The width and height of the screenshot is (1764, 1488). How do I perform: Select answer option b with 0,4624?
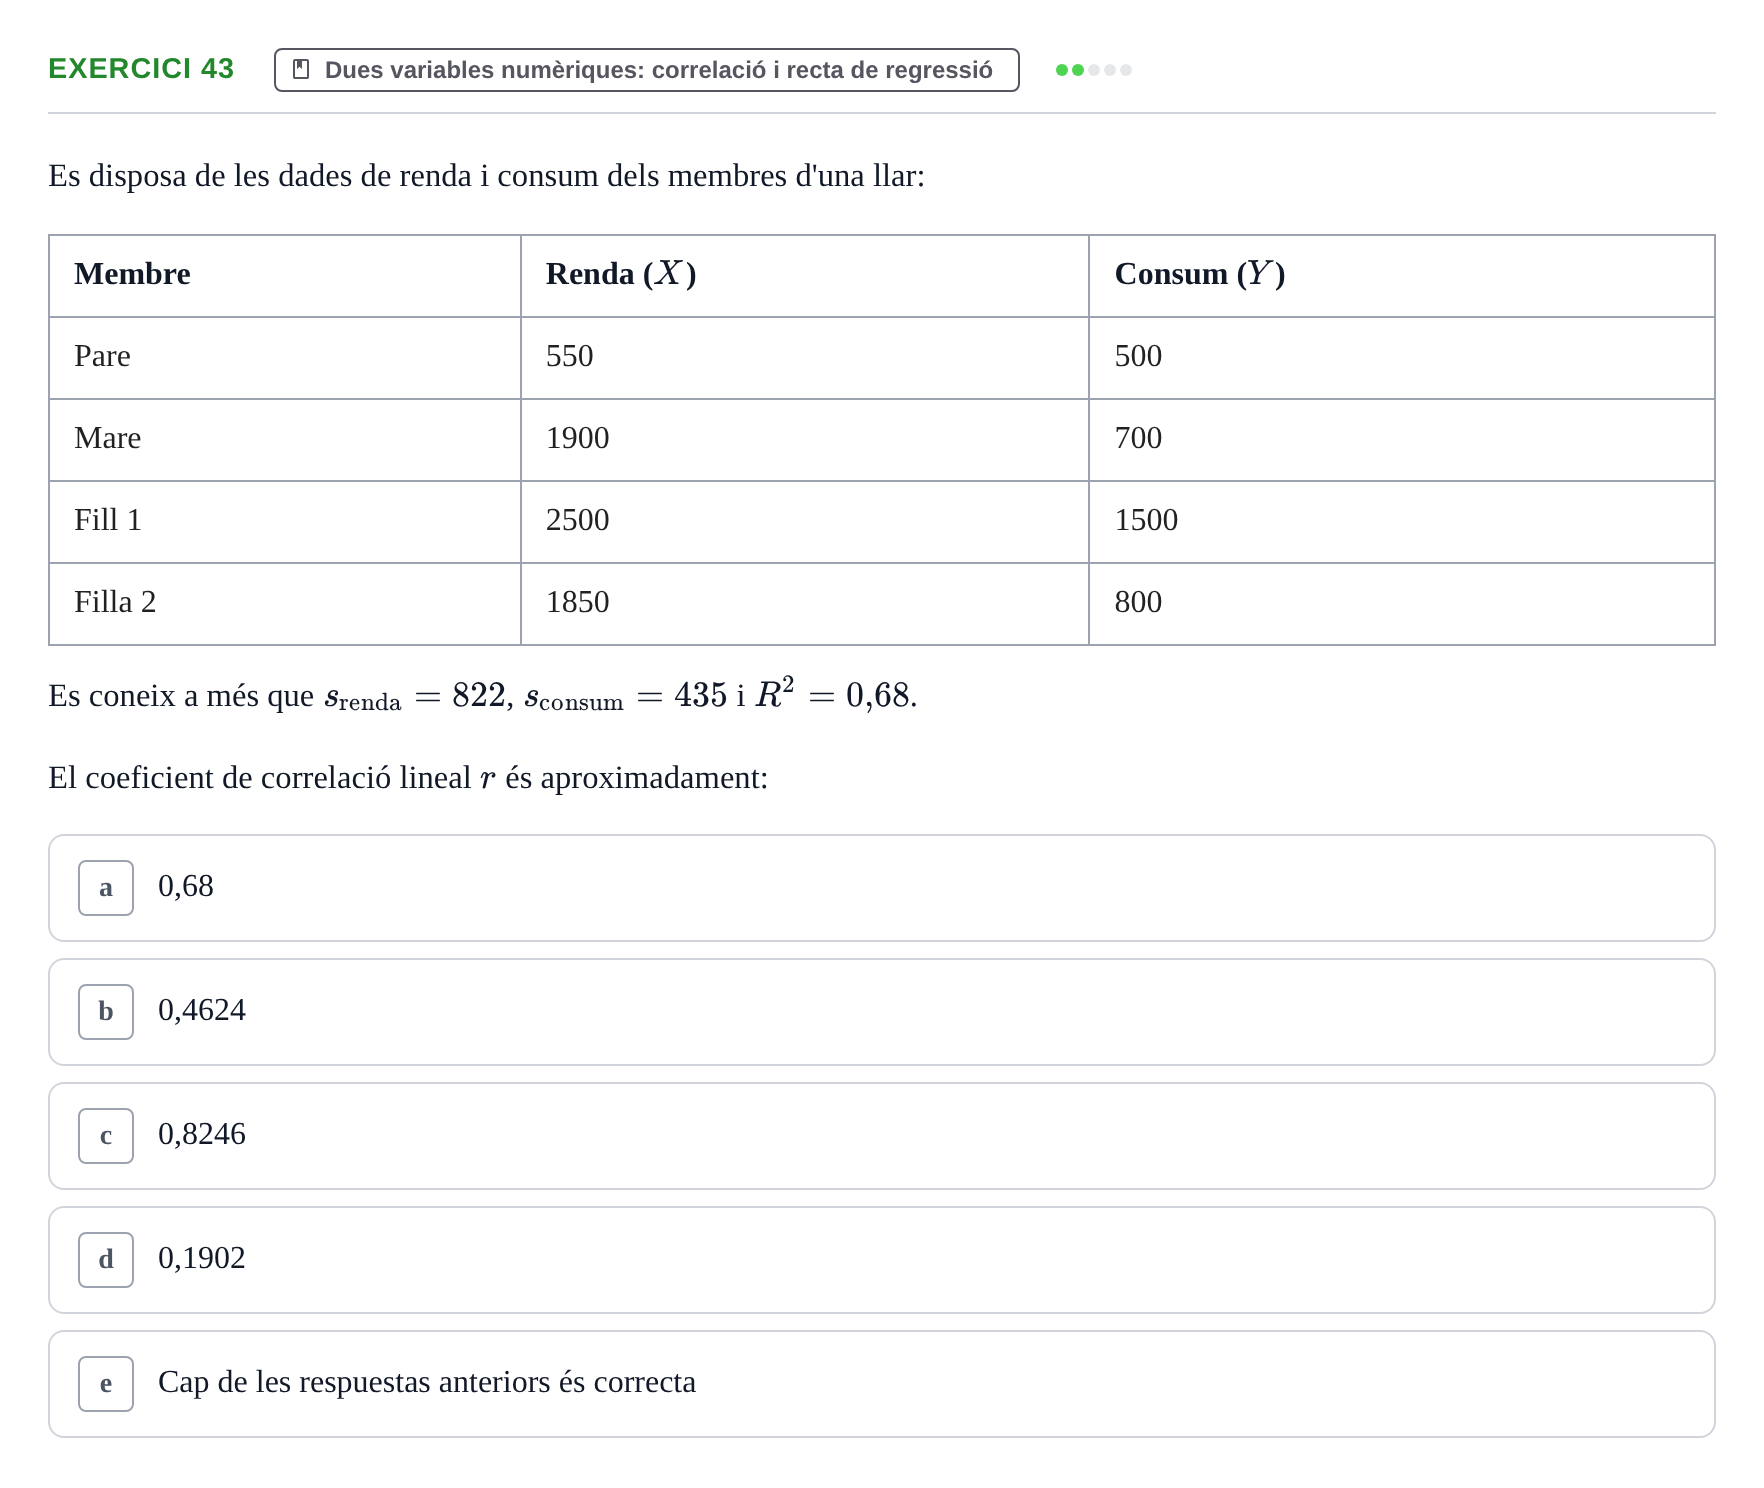(x=881, y=1012)
